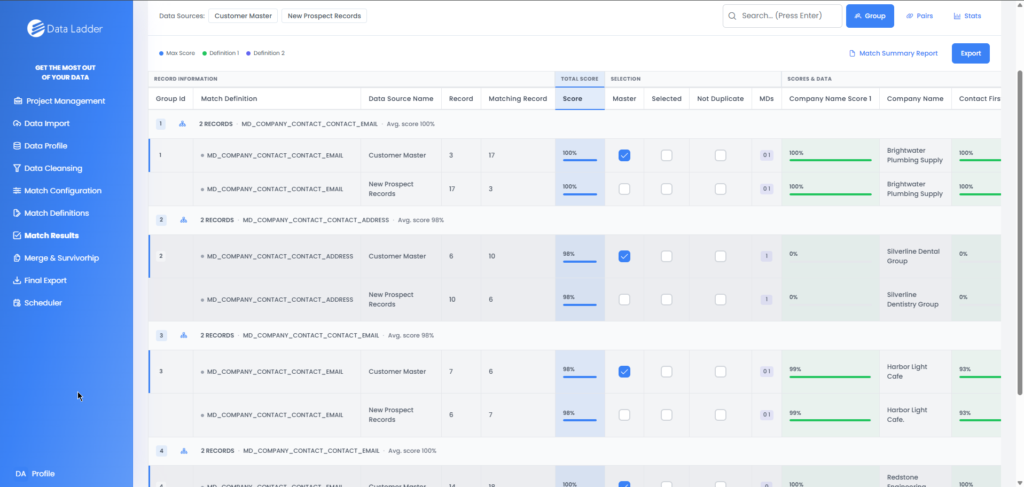Click the Data Import cloud icon
1024x487 pixels.
click(x=17, y=123)
